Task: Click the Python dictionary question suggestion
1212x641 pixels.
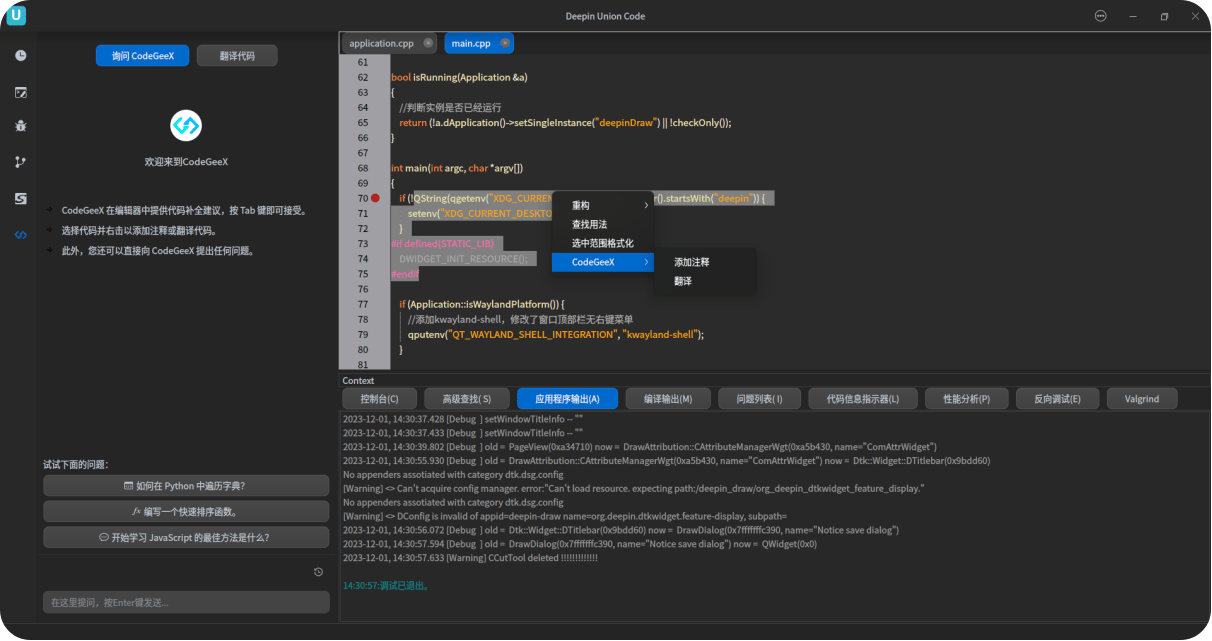Action: pyautogui.click(x=186, y=486)
